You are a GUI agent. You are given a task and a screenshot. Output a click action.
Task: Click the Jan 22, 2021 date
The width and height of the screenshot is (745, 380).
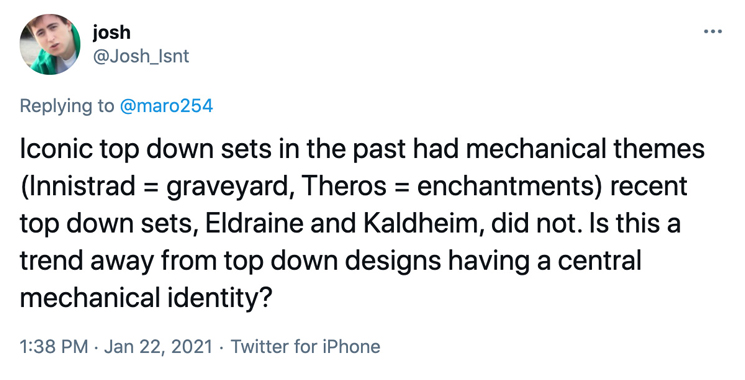coord(158,347)
